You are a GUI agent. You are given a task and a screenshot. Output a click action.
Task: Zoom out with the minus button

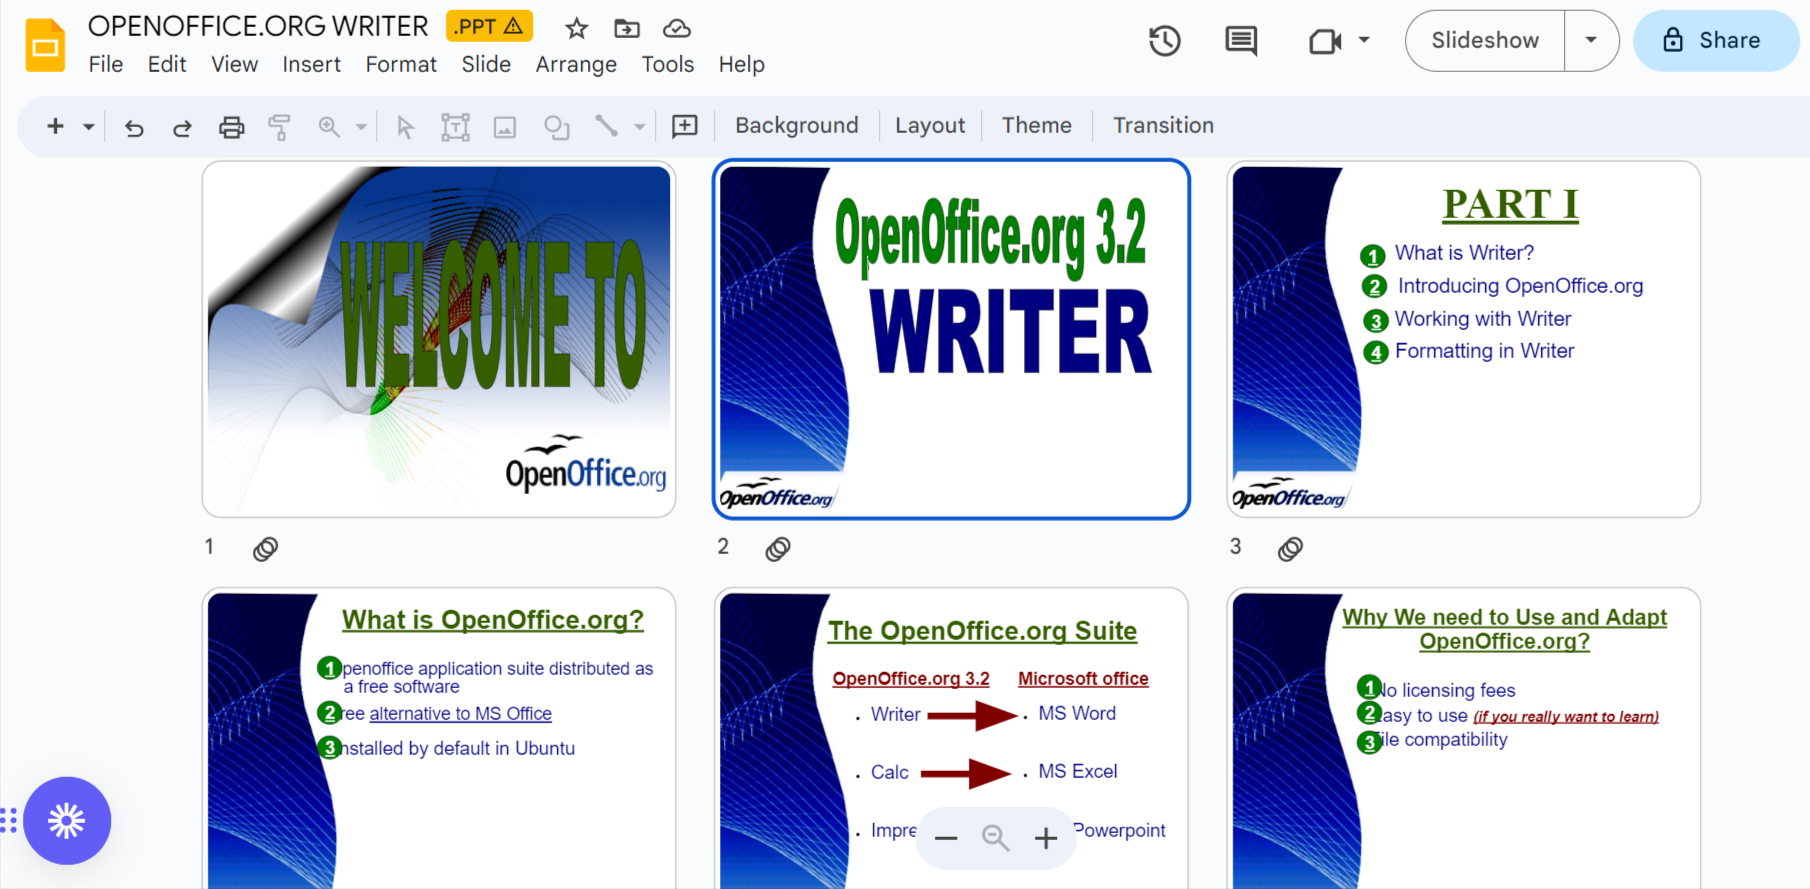click(x=946, y=838)
